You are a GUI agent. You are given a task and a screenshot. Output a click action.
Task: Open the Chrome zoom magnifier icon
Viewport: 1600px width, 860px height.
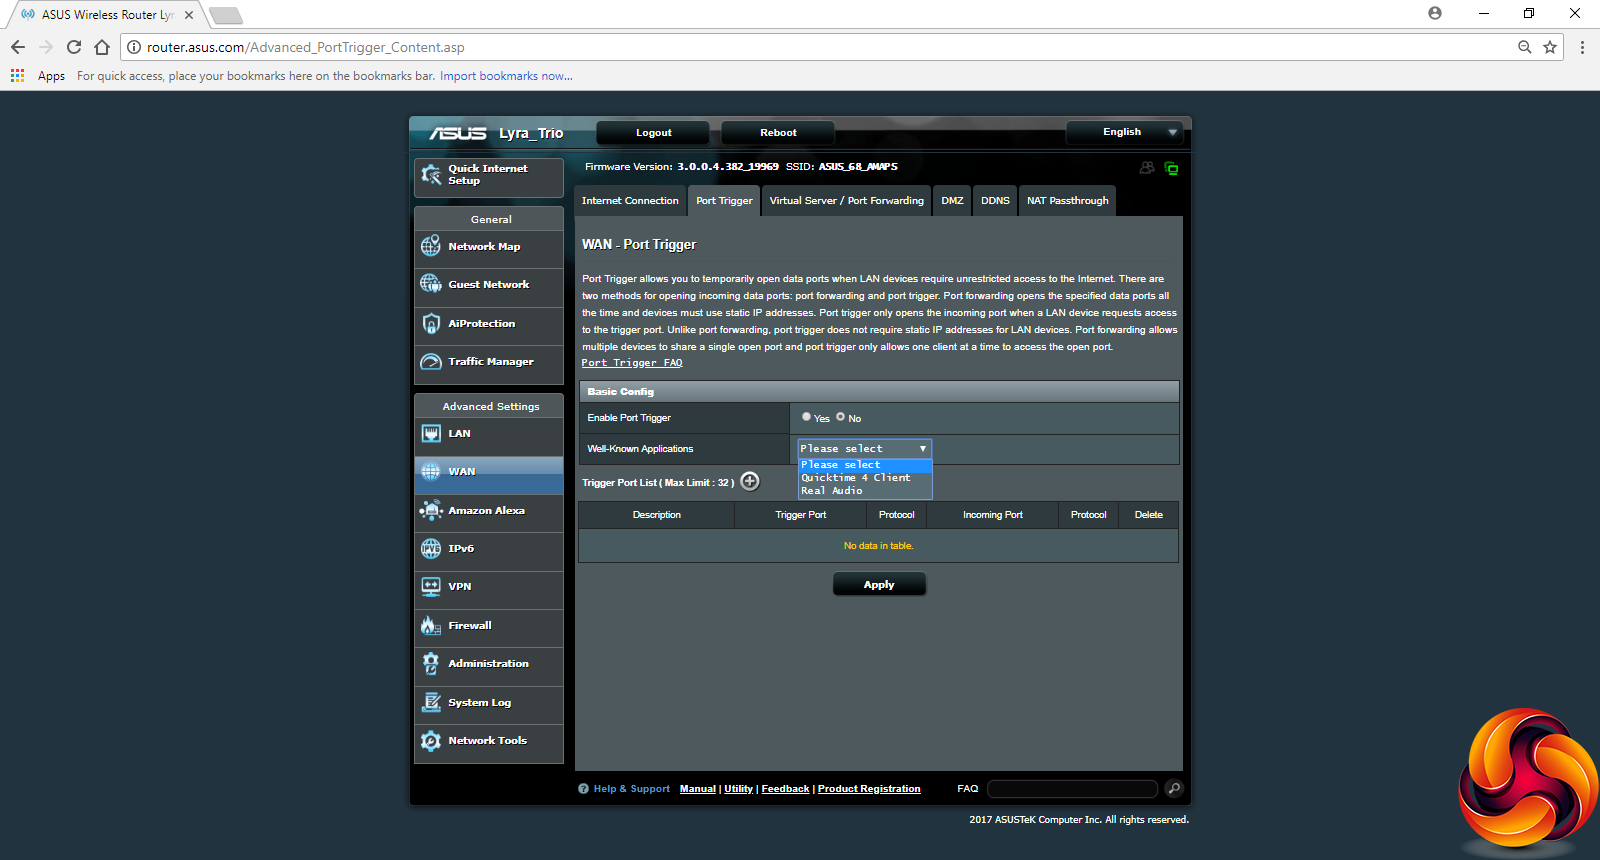tap(1525, 47)
